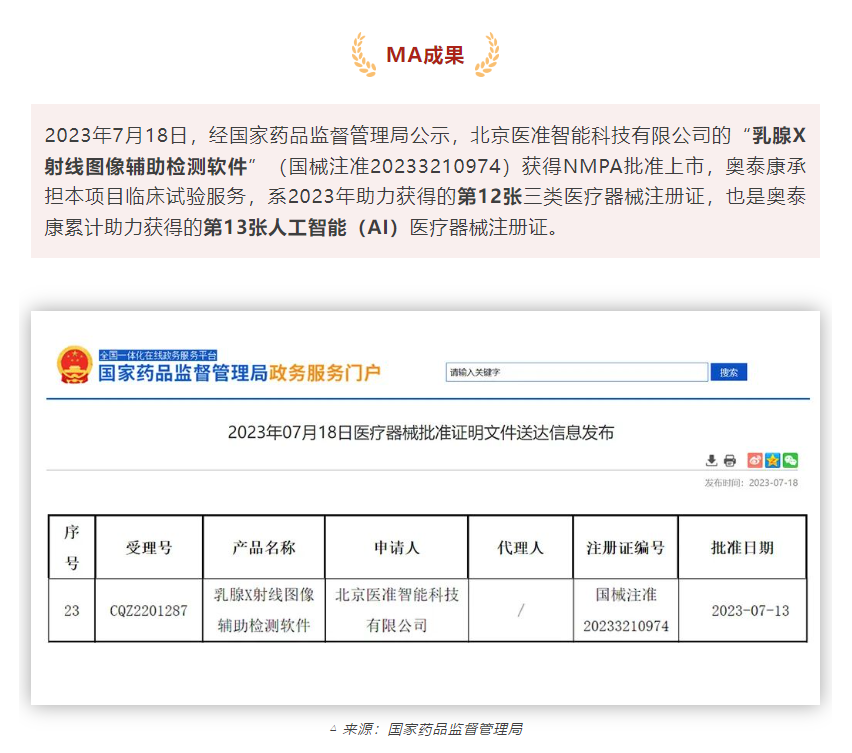Viewport: 852px width, 753px height.
Task: Click the 国家药品监督管理局政务服务门户 title
Action: tap(239, 374)
